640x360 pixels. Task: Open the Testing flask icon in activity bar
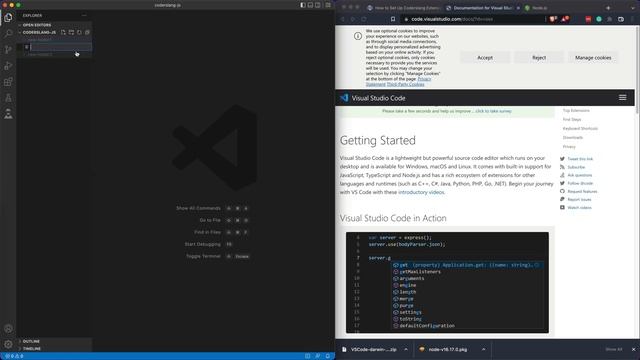[8, 98]
